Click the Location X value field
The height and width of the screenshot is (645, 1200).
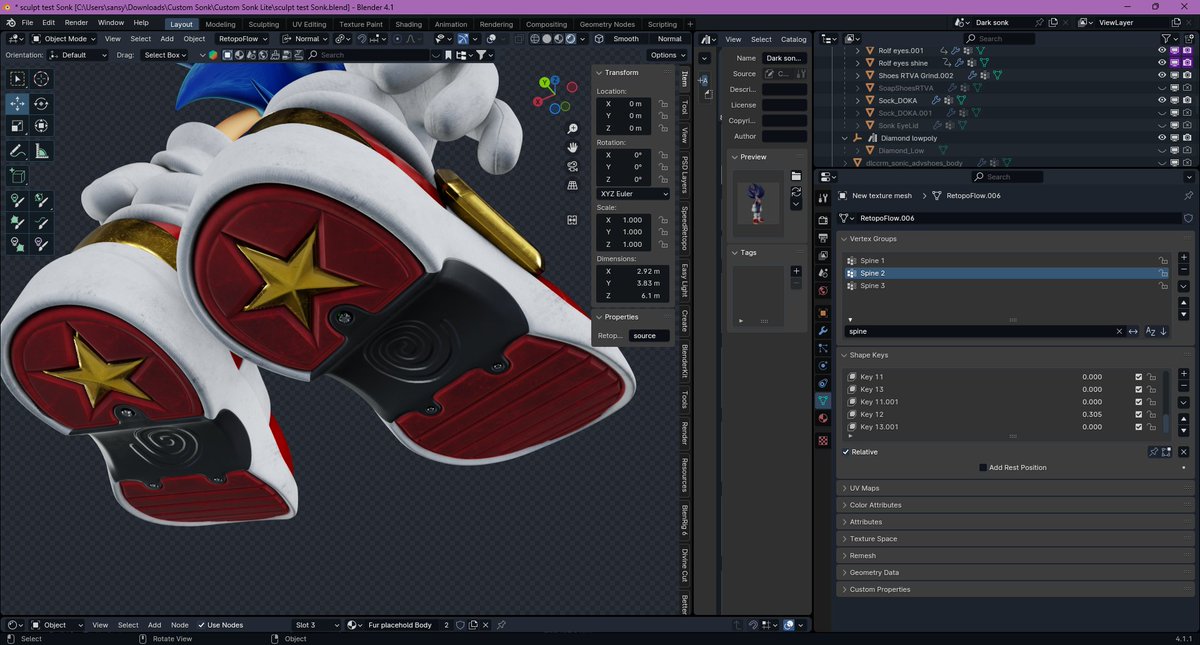point(626,104)
